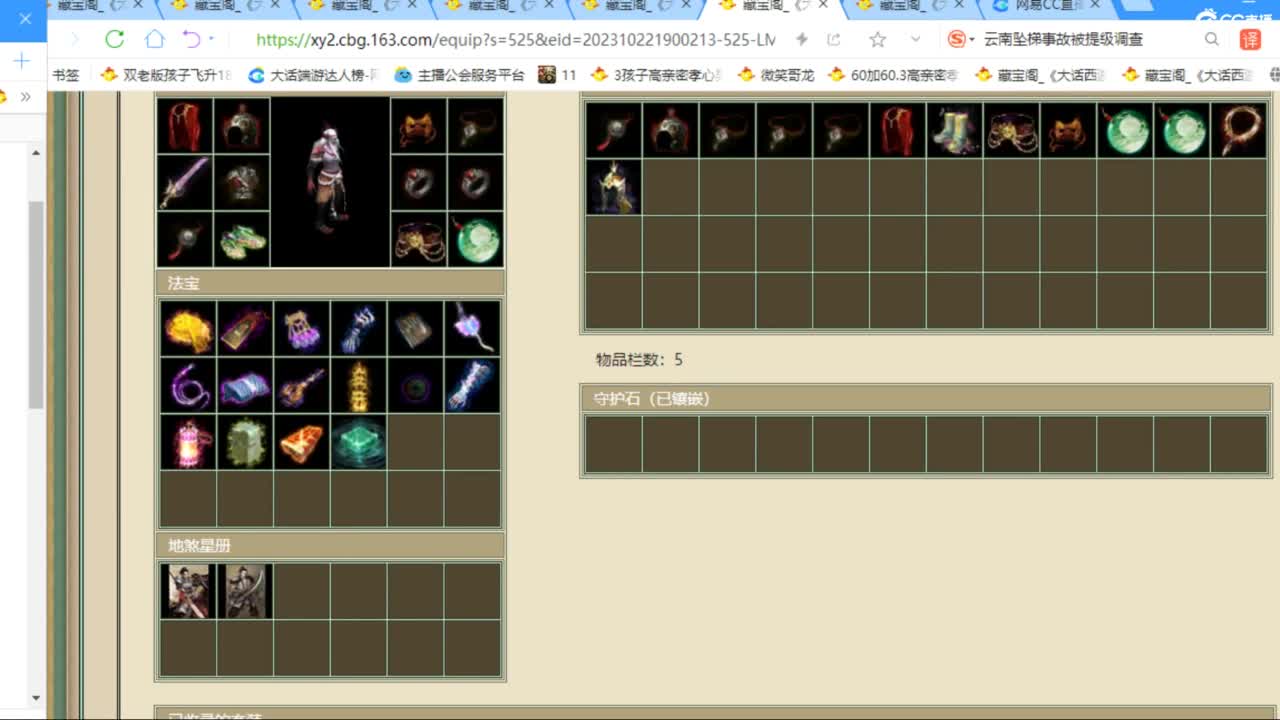Click the golden pagoda treasure icon
Screen dimensions: 1280x720
(358, 386)
